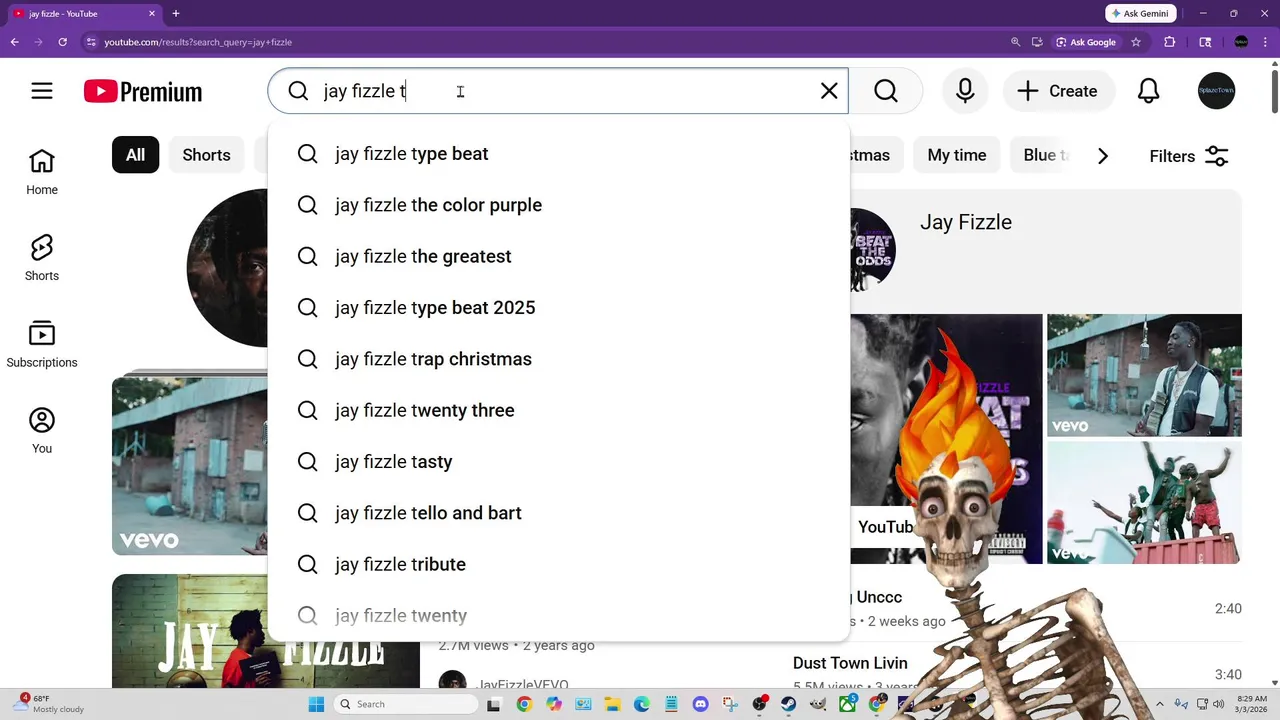1280x720 pixels.
Task: Go to the YouTube Premium logo home
Action: [143, 92]
